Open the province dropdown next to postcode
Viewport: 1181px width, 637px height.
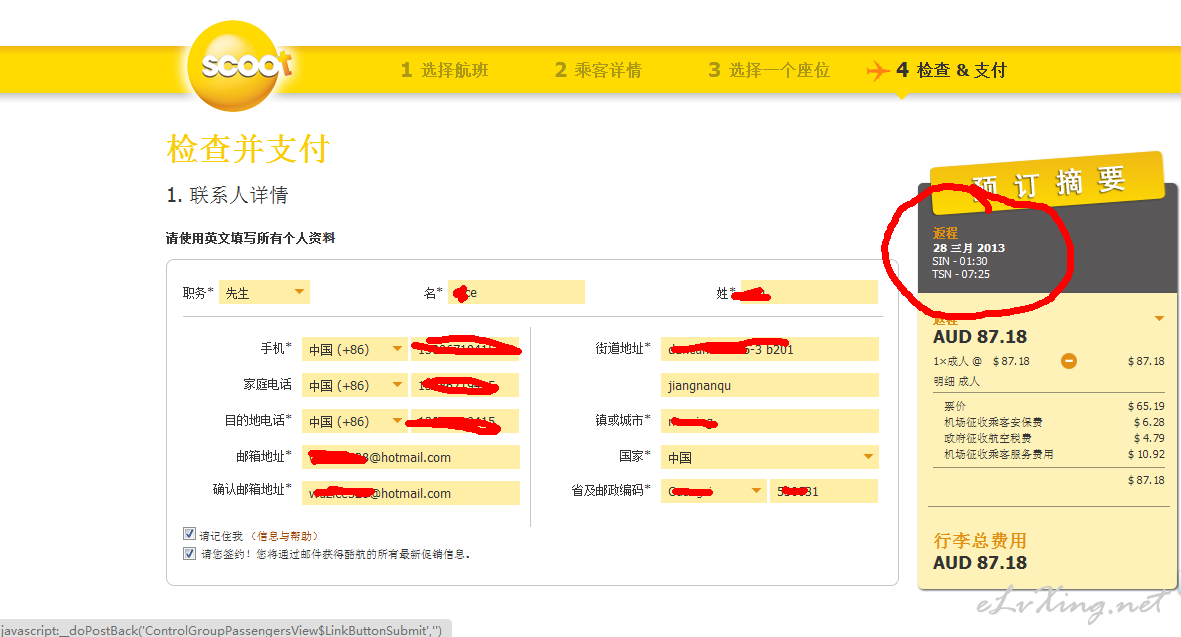tap(713, 491)
